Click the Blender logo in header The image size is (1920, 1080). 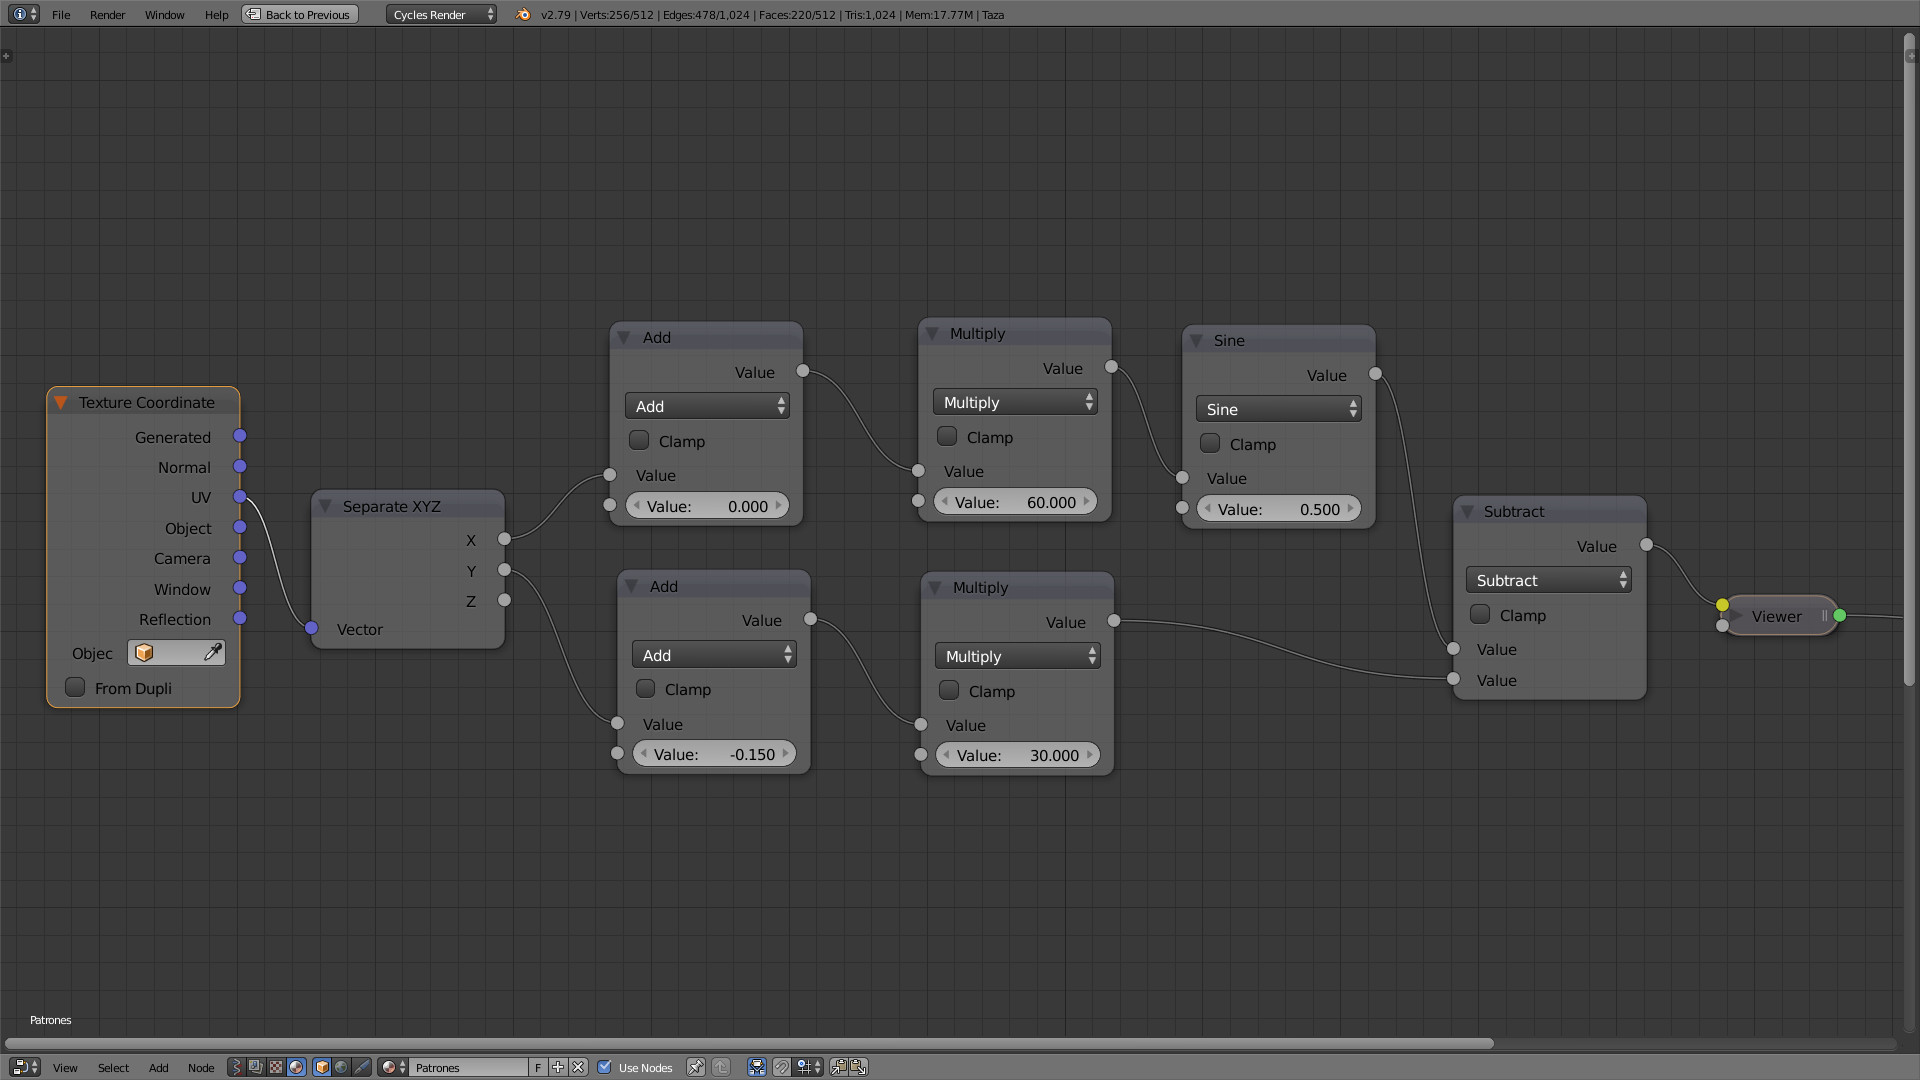(523, 14)
